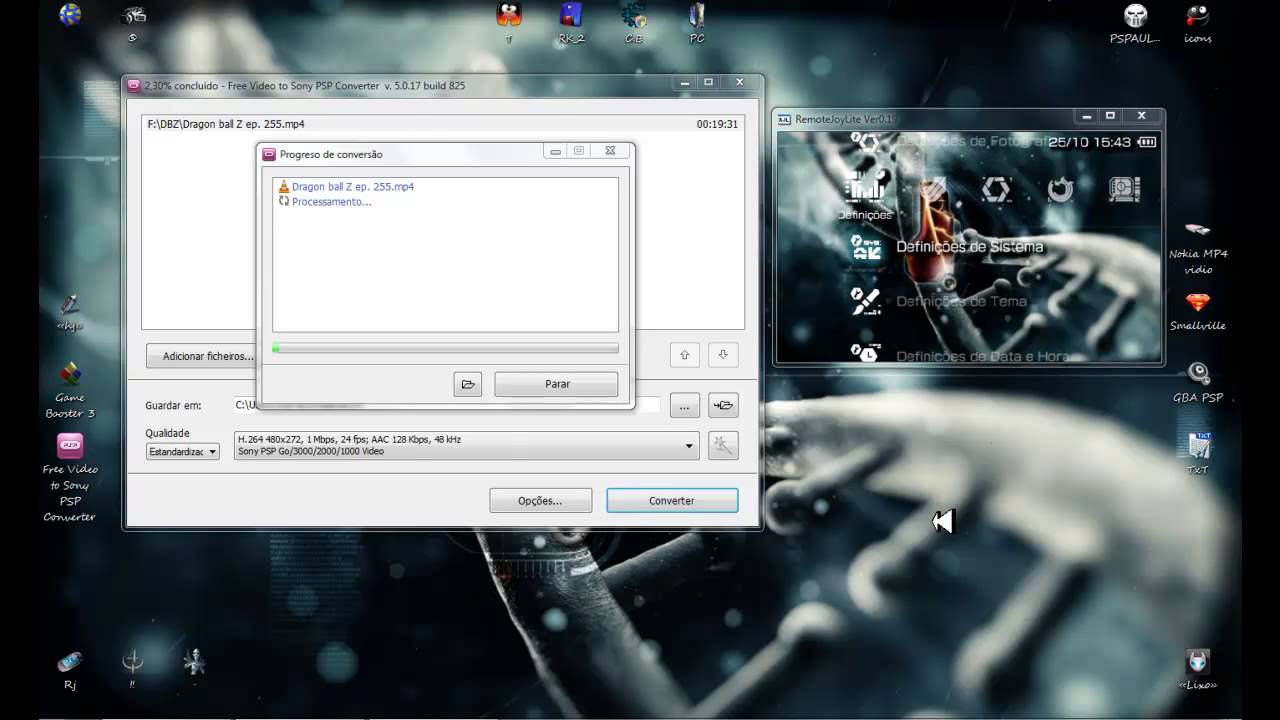
Task: Click the converter app icon in title bar
Action: pos(134,85)
